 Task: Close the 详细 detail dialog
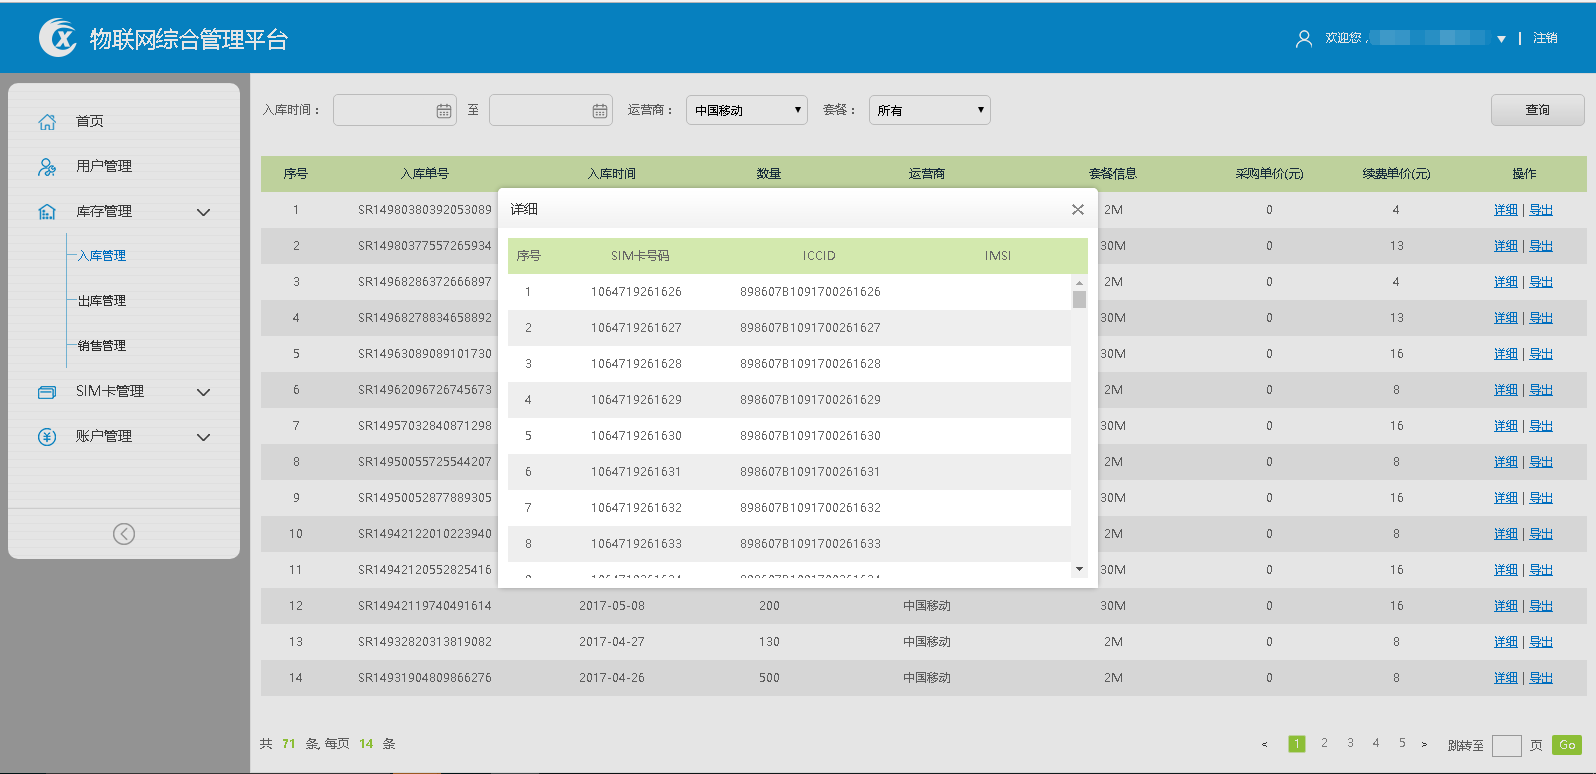point(1077,209)
